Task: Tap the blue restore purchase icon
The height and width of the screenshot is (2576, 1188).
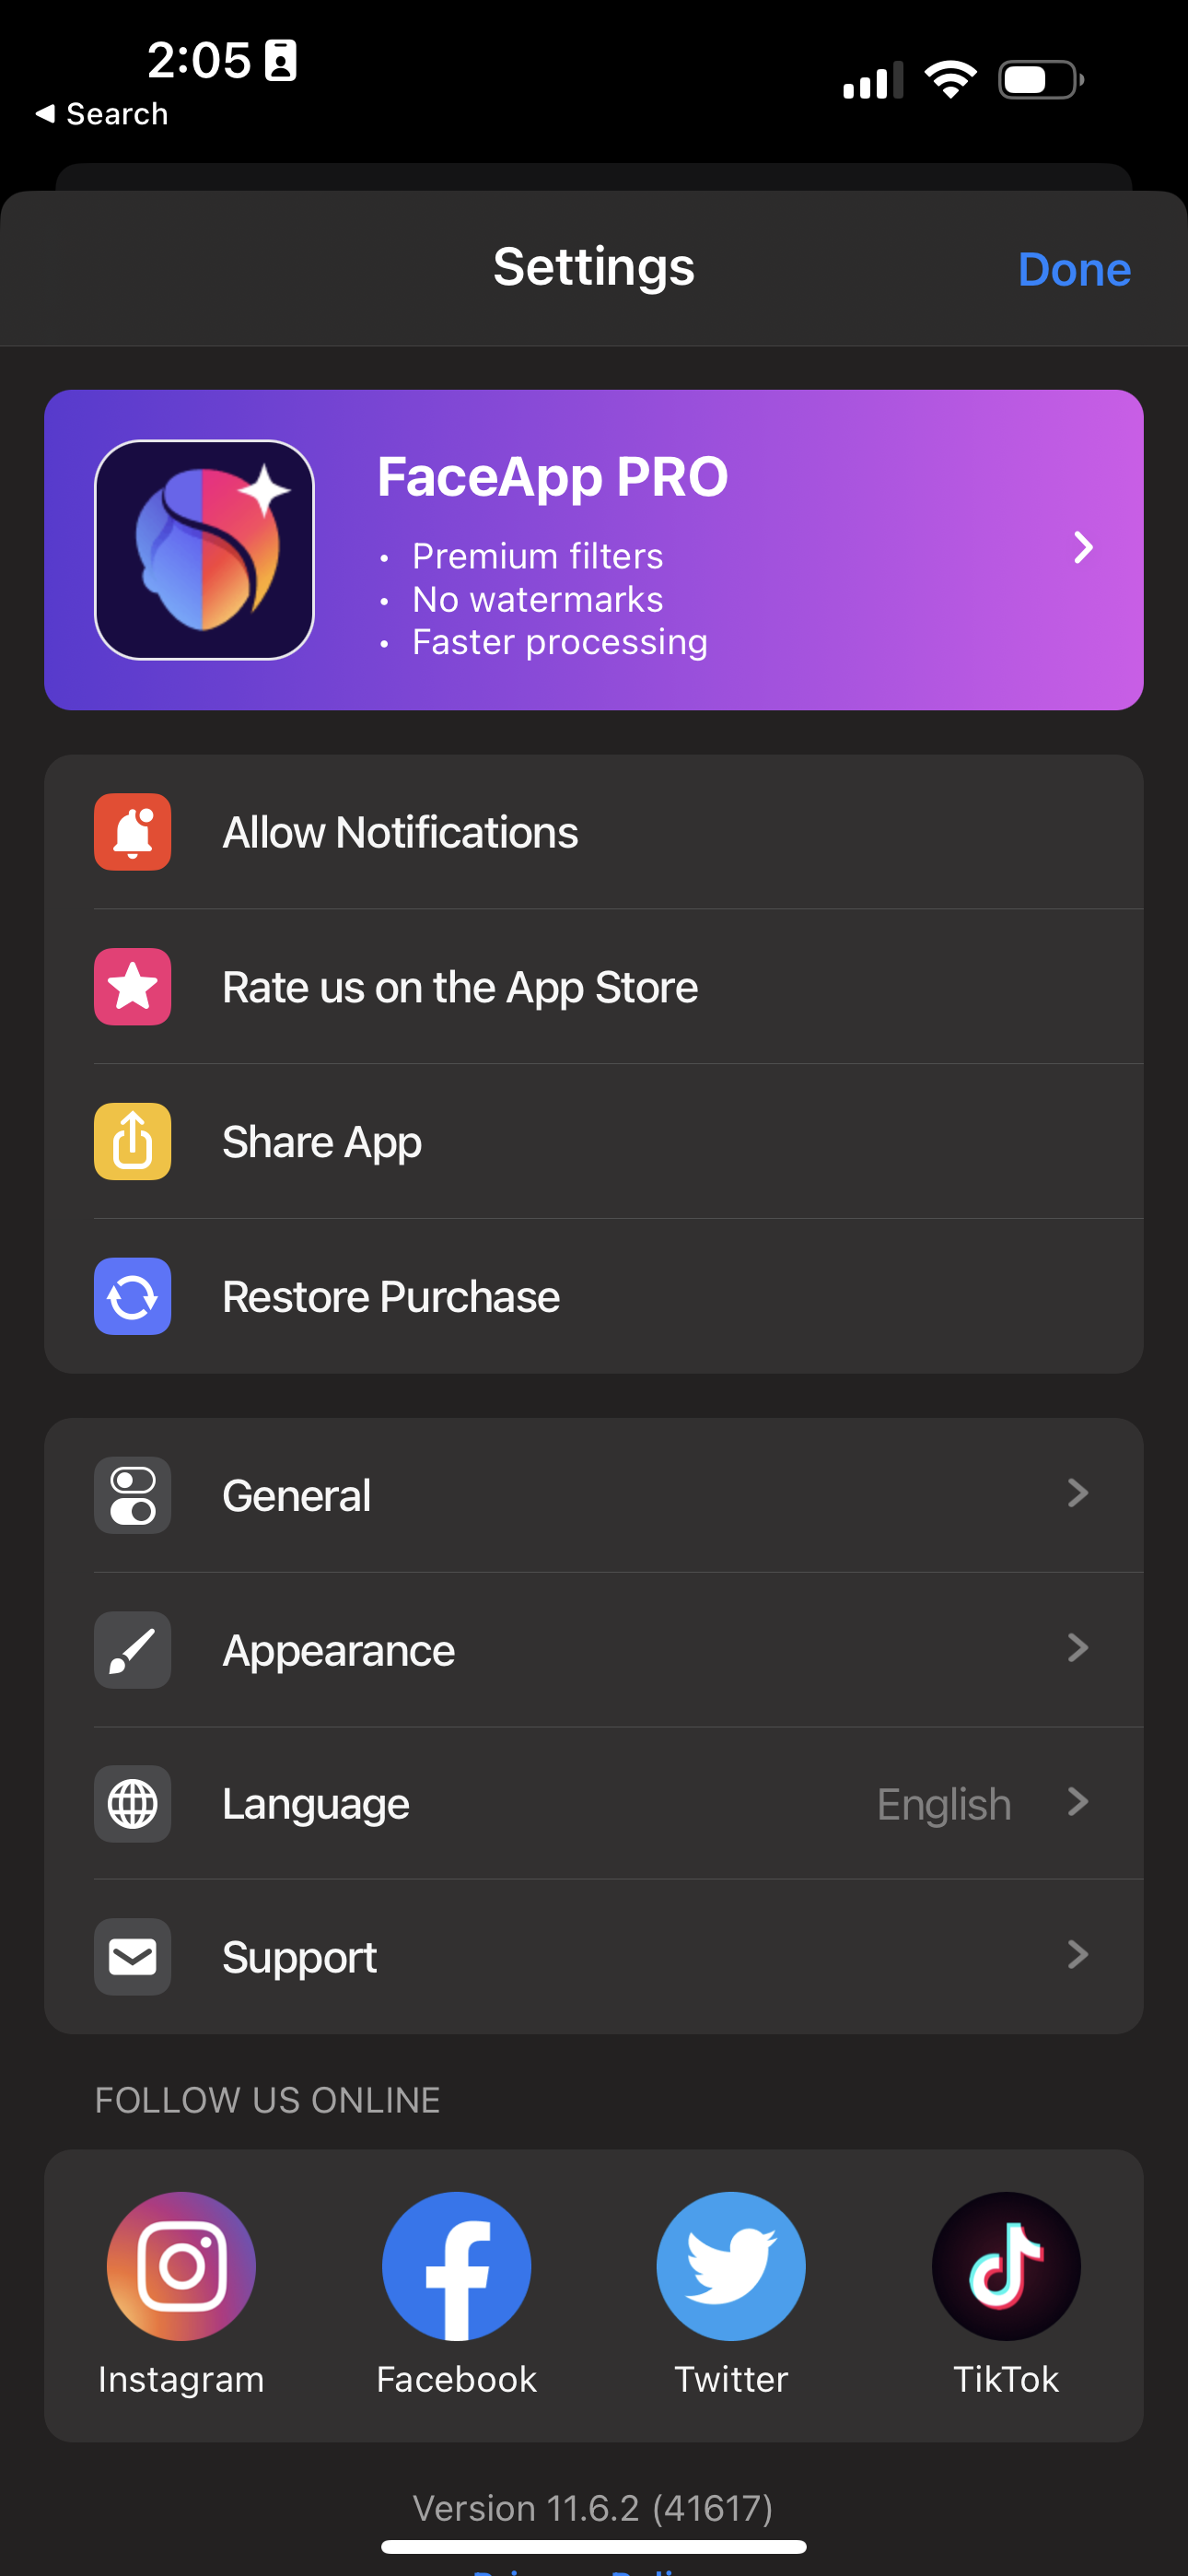Action: 132,1296
